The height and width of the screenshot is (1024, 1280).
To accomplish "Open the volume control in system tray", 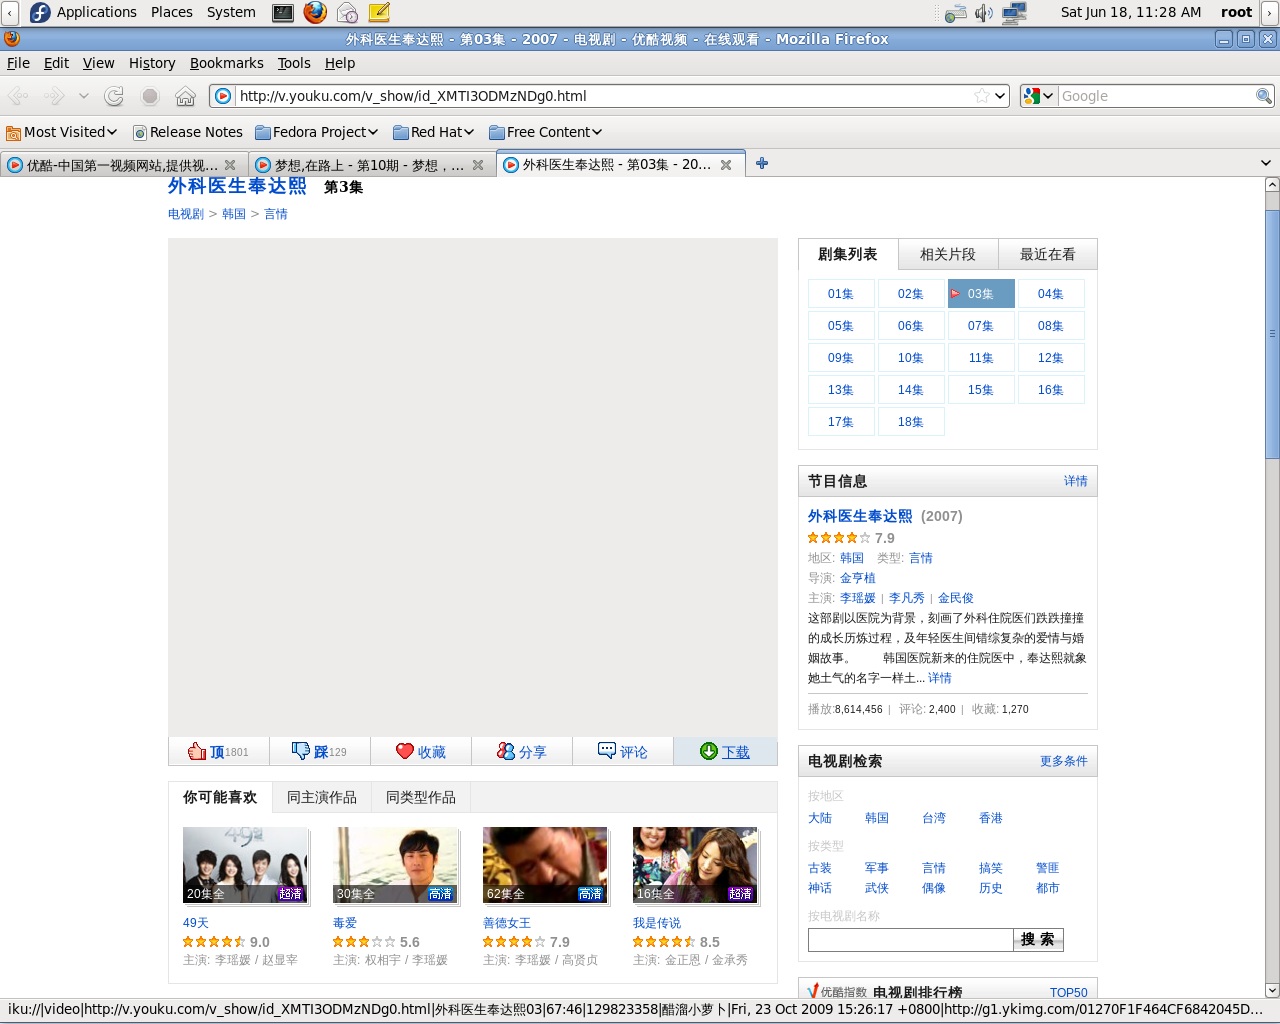I will 984,13.
